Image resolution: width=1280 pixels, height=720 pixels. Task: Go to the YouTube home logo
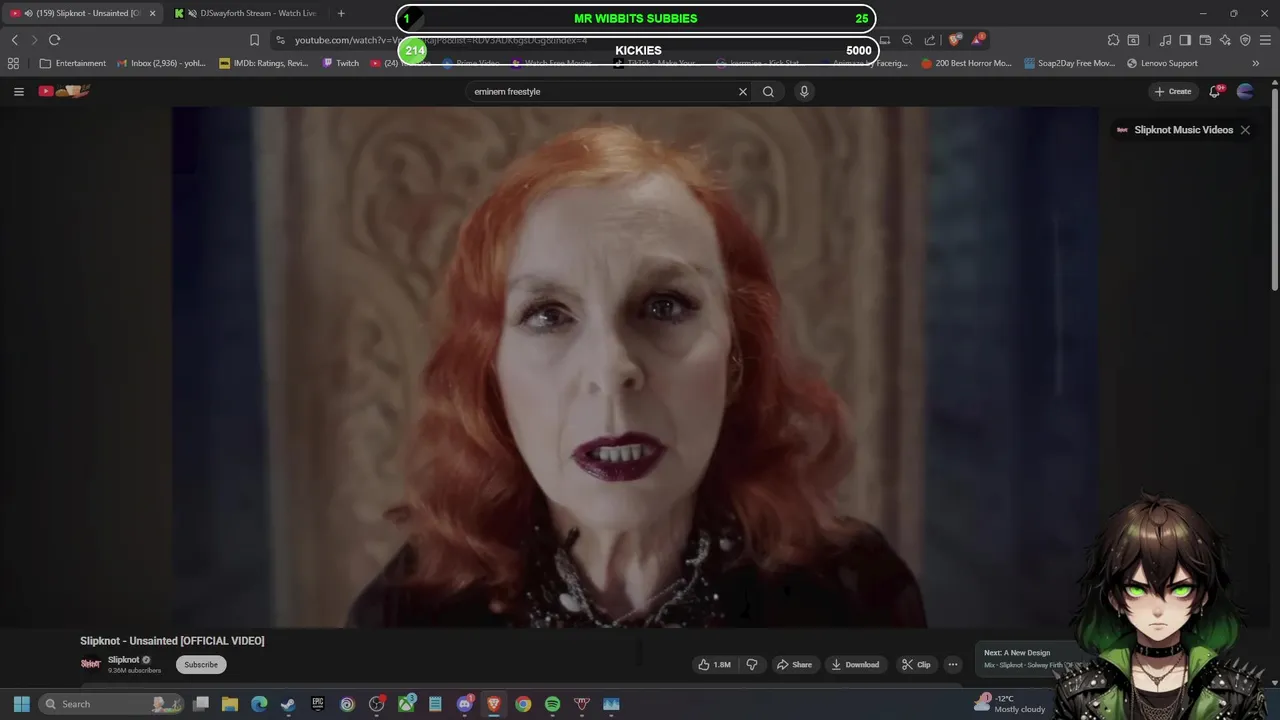tap(64, 91)
